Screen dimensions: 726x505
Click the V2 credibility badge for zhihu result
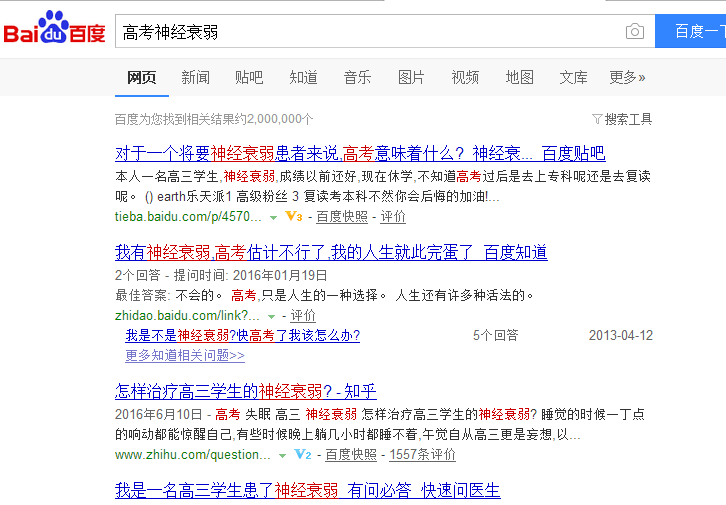(303, 455)
